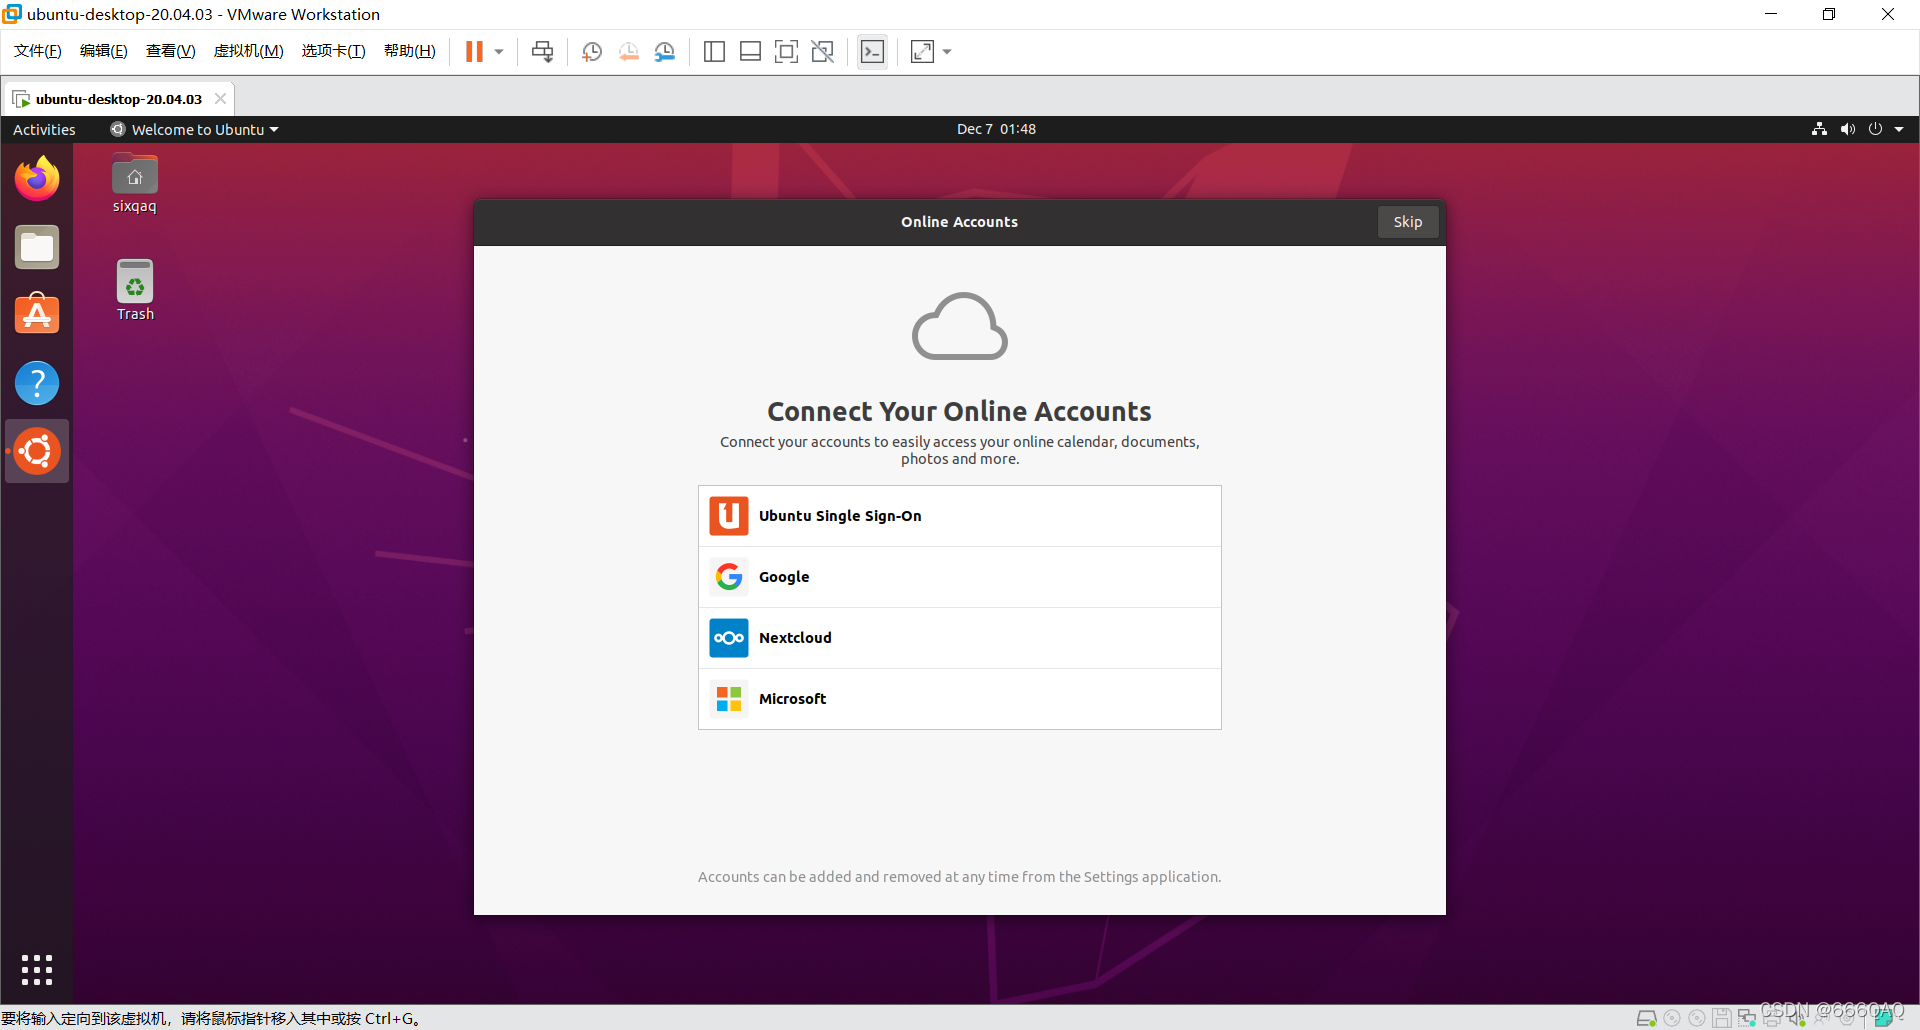Open the power options dropdown beside pause button
Image resolution: width=1920 pixels, height=1030 pixels.
click(x=499, y=52)
